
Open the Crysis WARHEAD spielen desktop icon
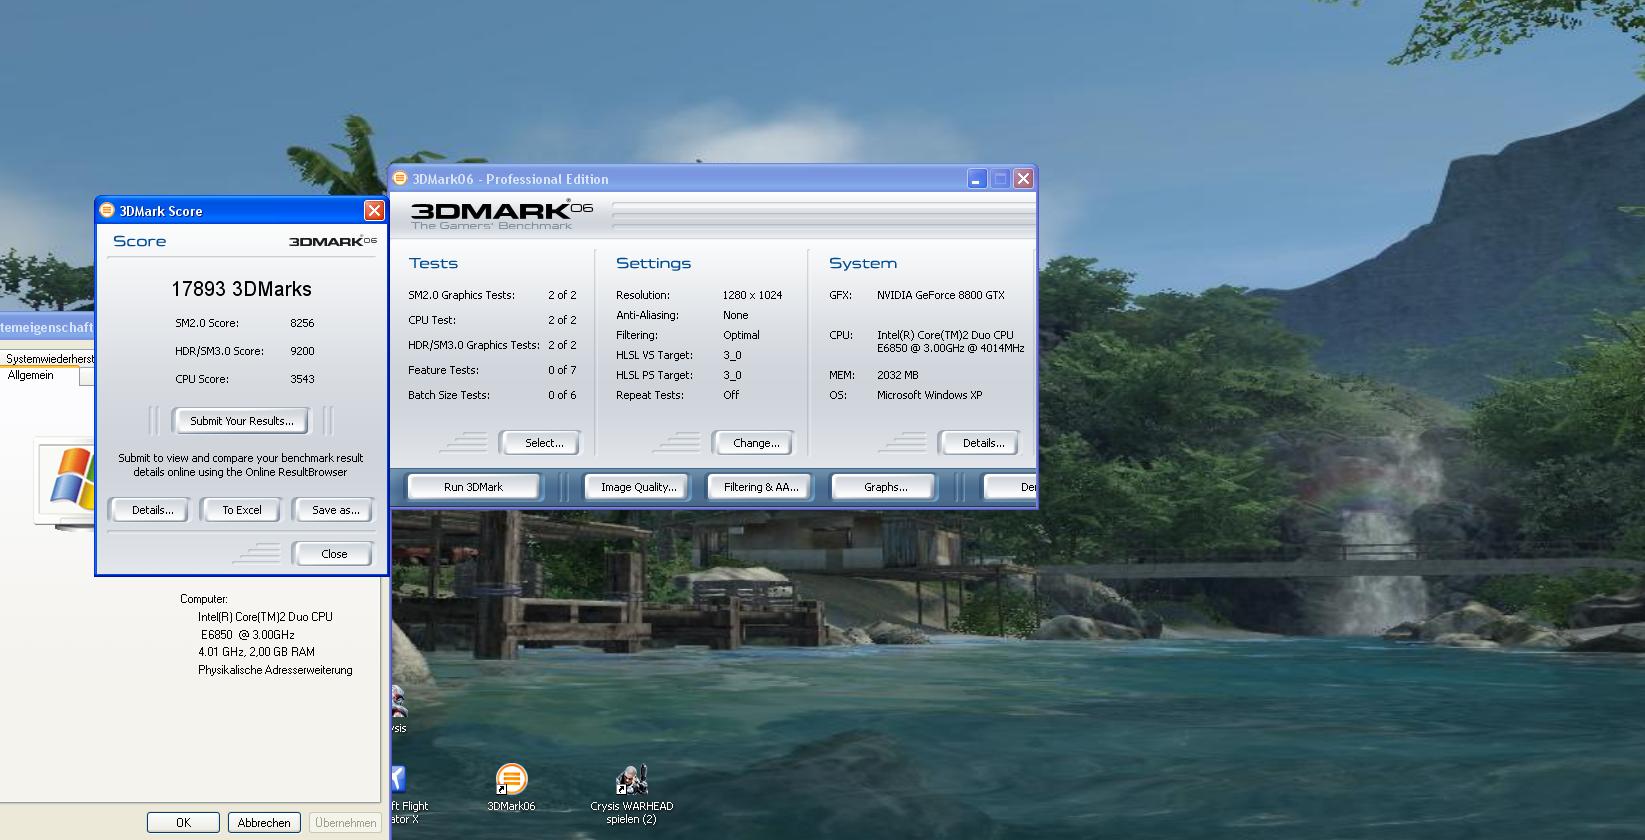[x=631, y=780]
